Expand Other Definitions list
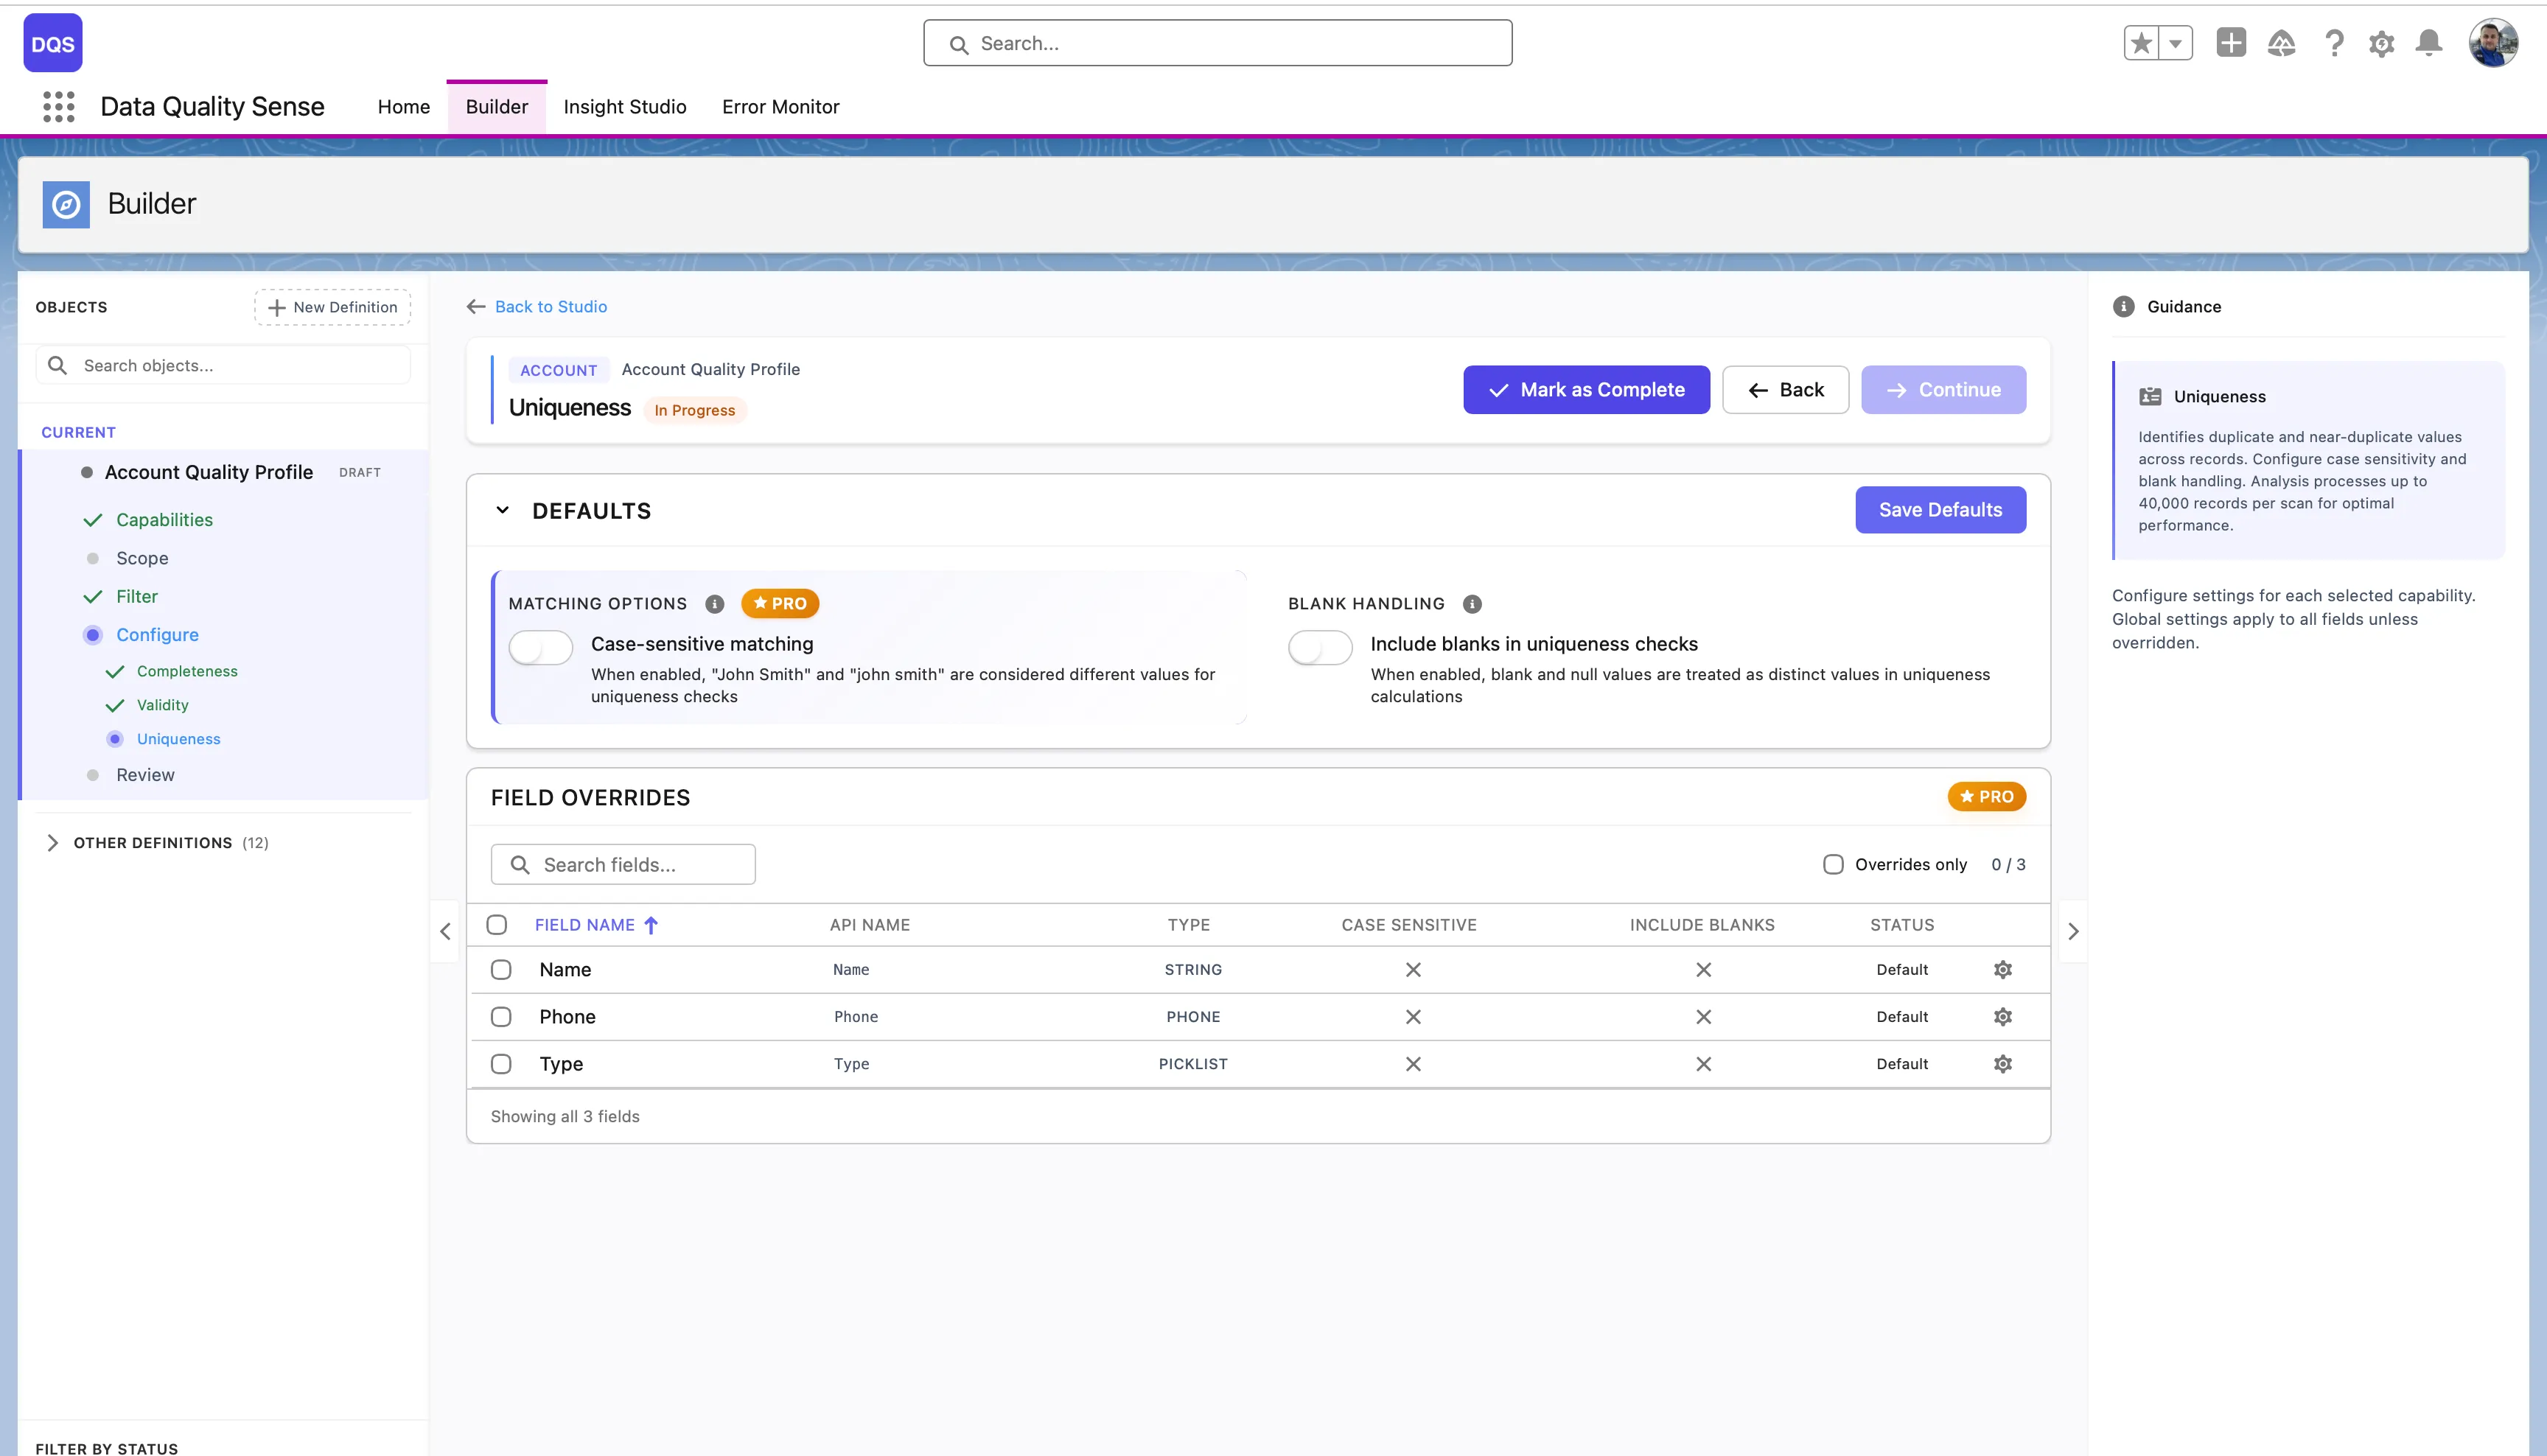This screenshot has height=1456, width=2547. [53, 843]
